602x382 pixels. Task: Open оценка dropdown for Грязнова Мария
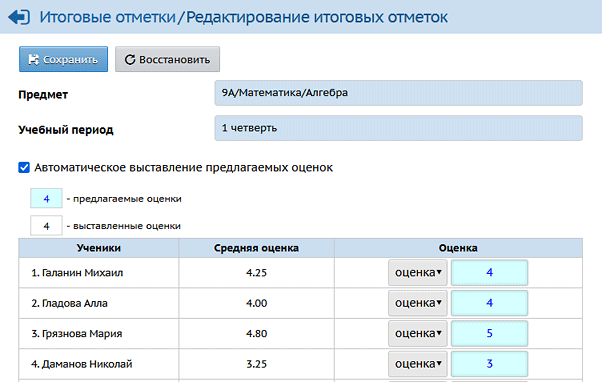(x=418, y=333)
